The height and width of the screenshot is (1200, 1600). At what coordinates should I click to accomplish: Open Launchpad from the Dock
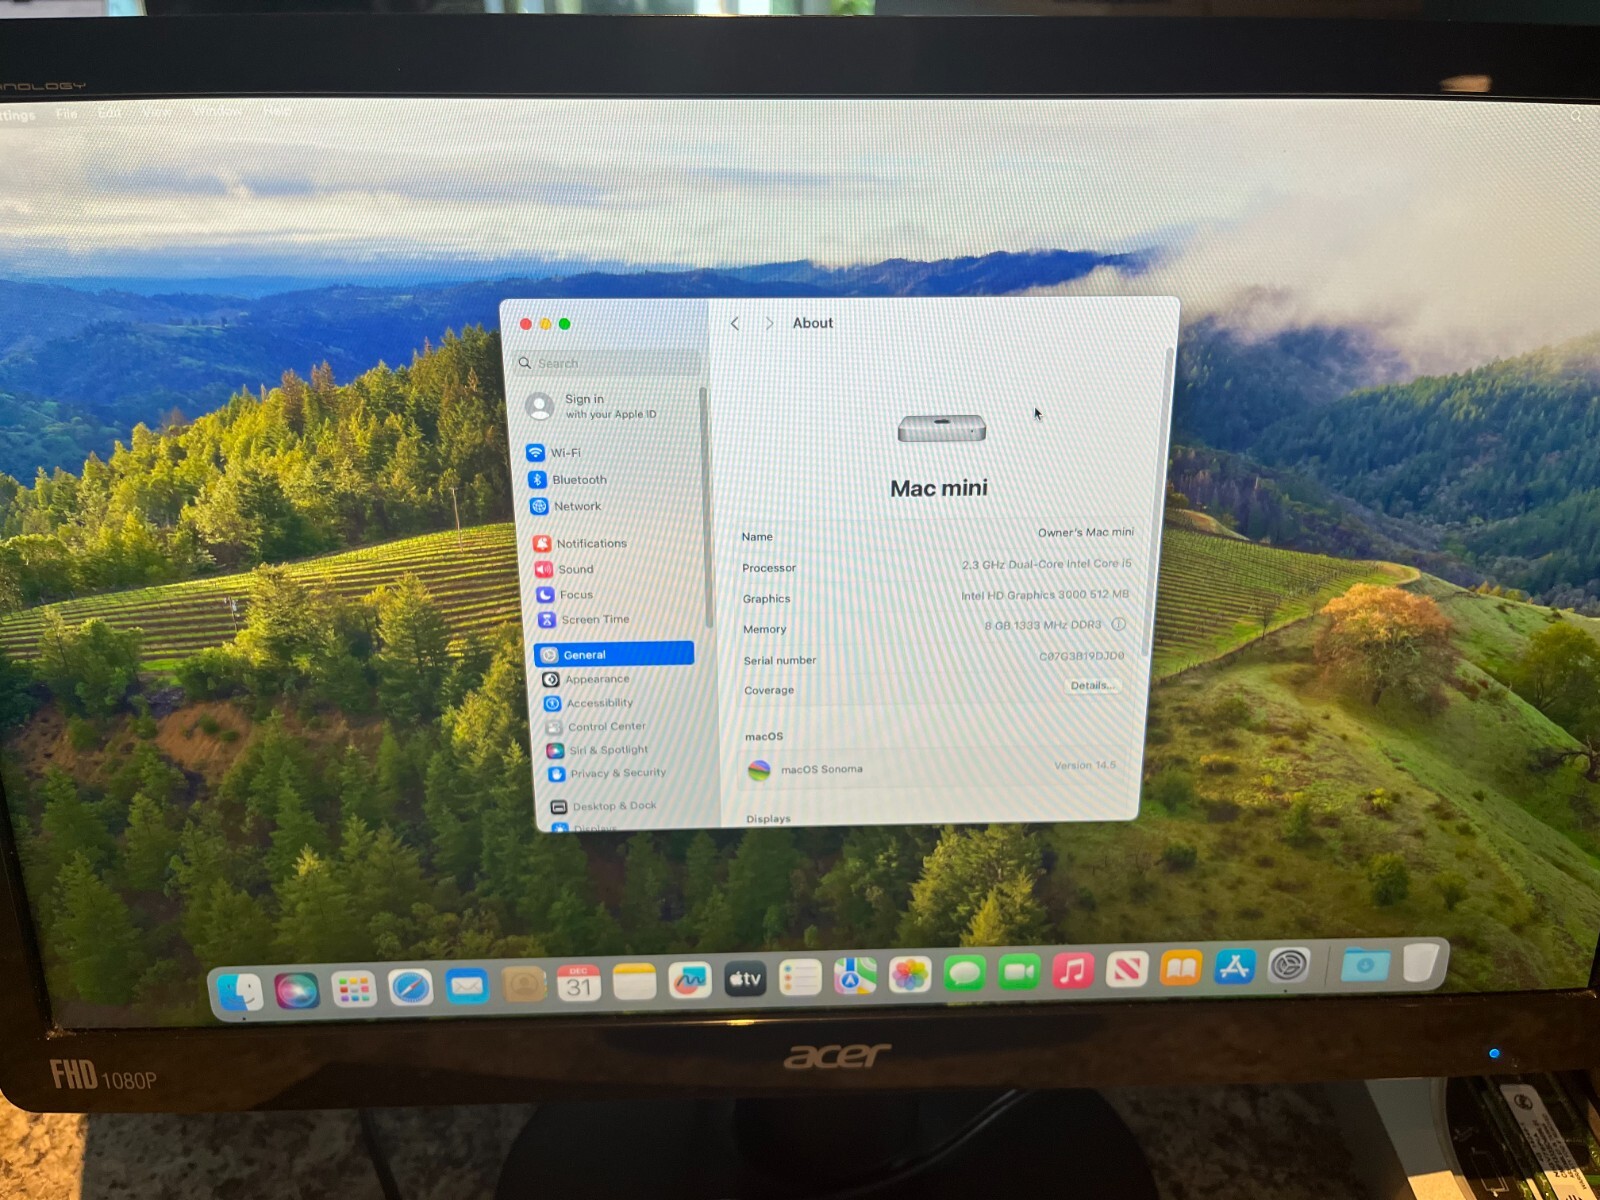(x=354, y=990)
